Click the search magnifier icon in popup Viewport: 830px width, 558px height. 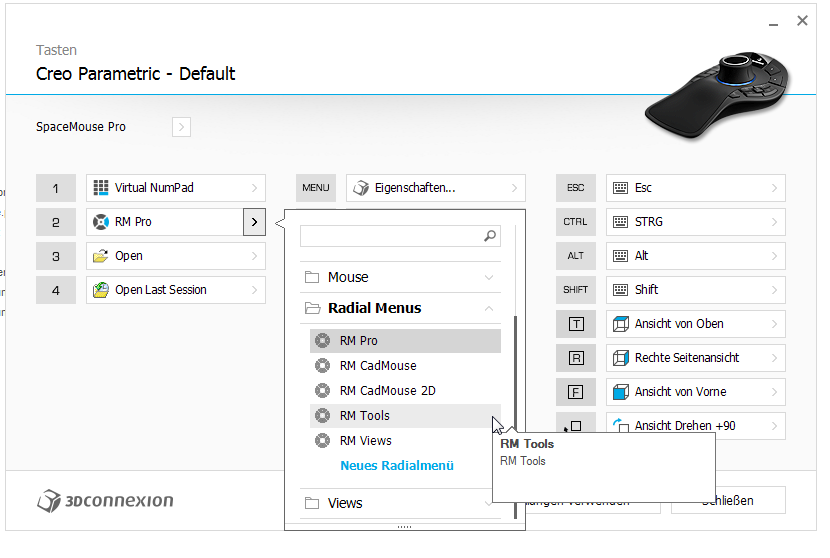click(x=490, y=236)
